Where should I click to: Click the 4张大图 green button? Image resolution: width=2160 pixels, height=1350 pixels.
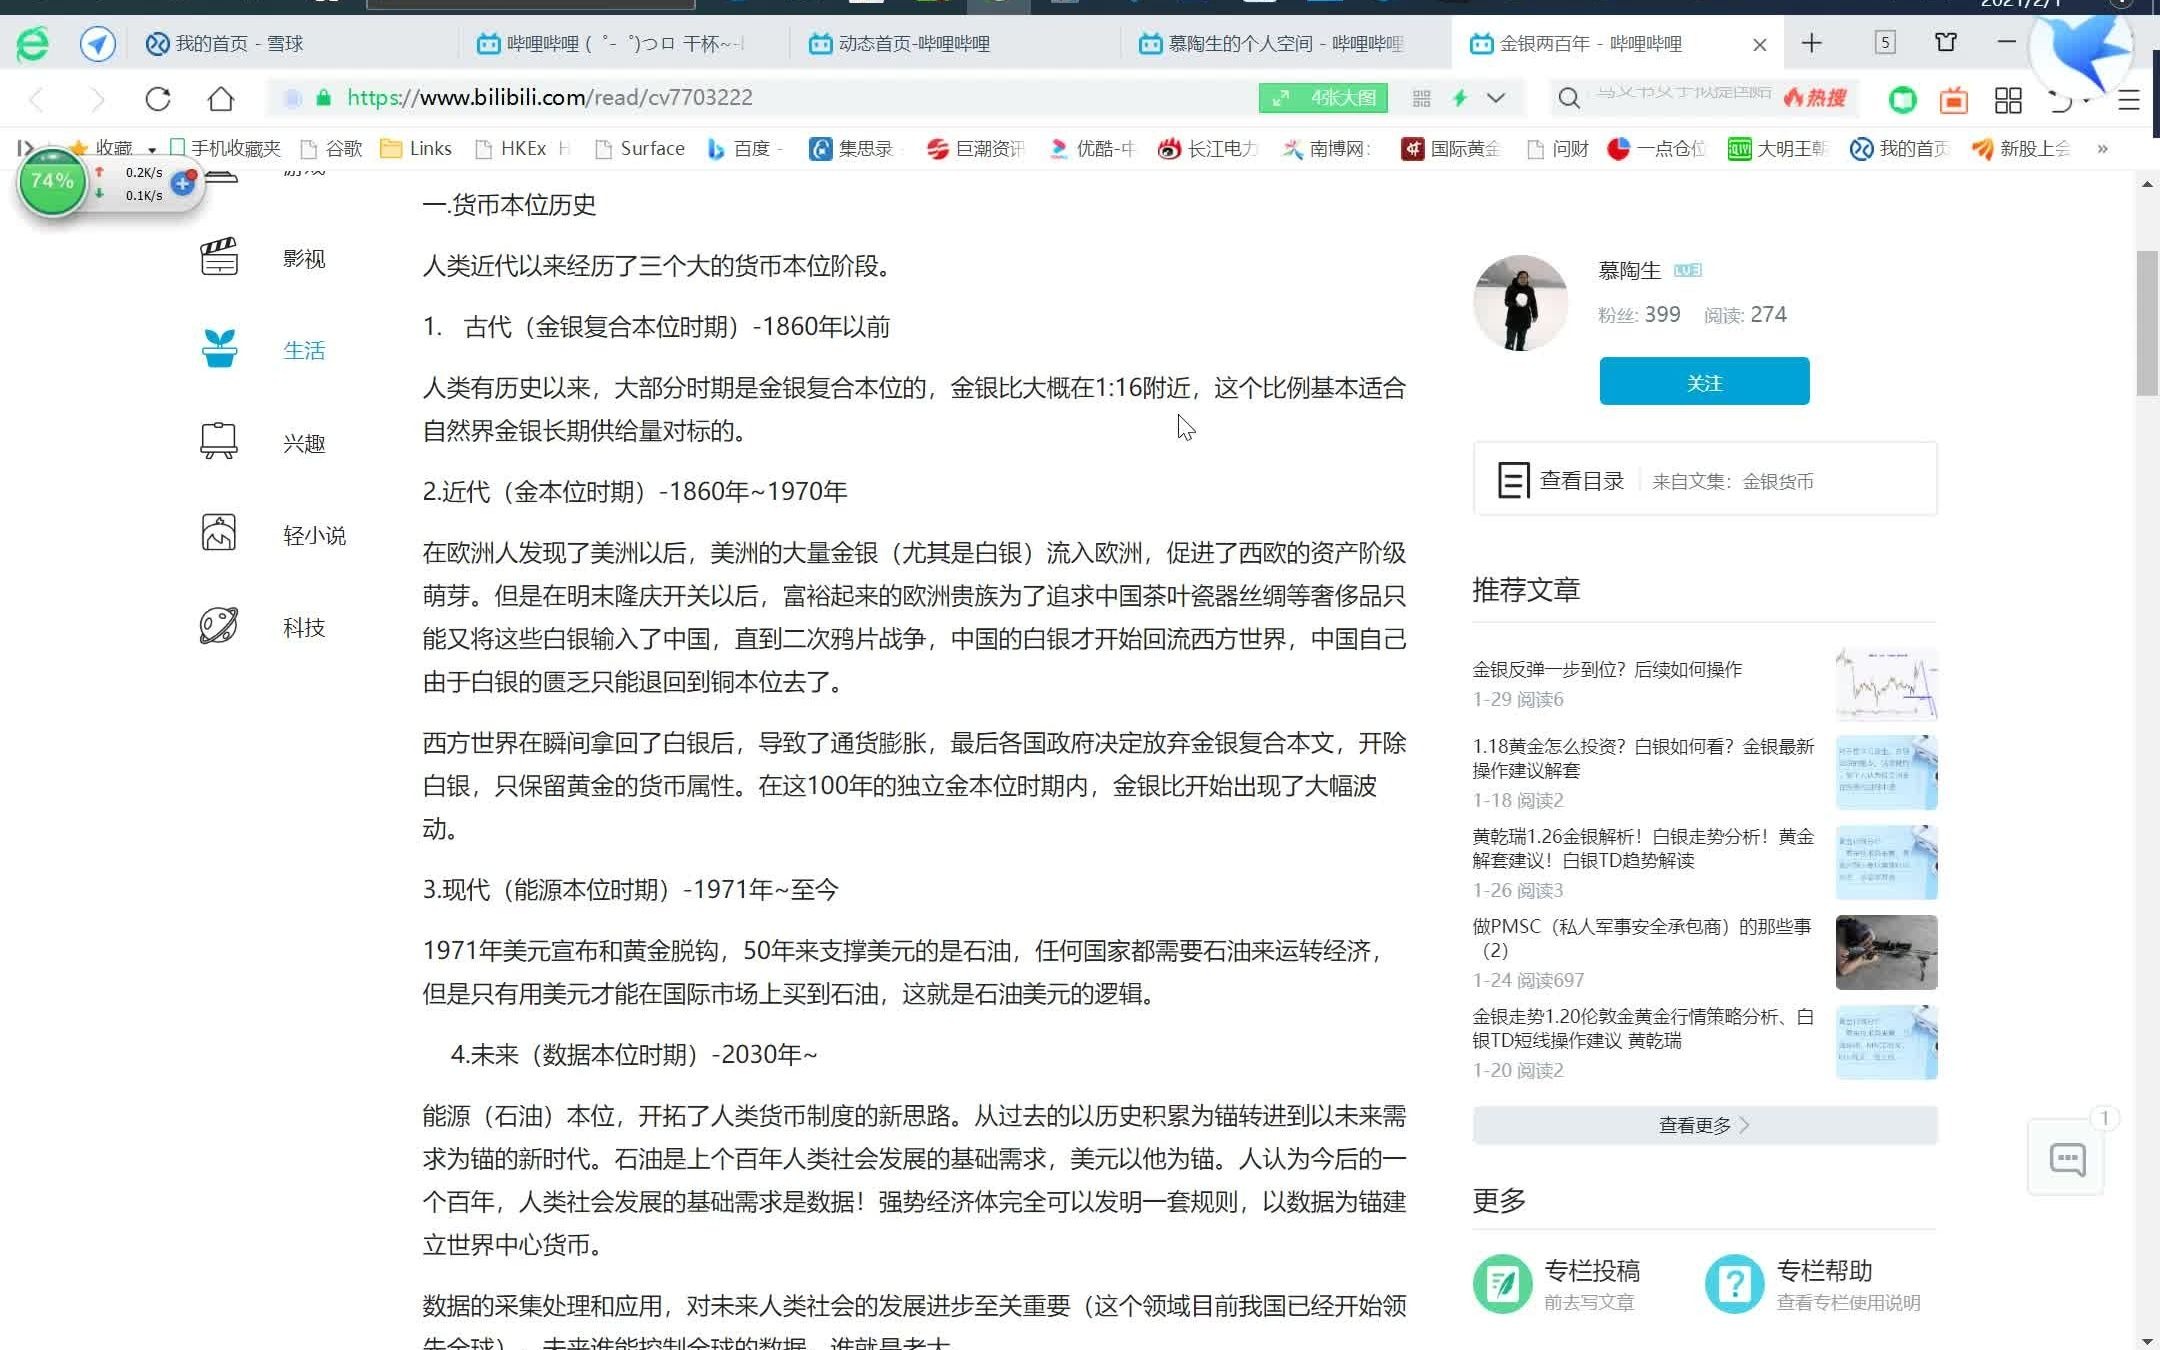pyautogui.click(x=1323, y=98)
